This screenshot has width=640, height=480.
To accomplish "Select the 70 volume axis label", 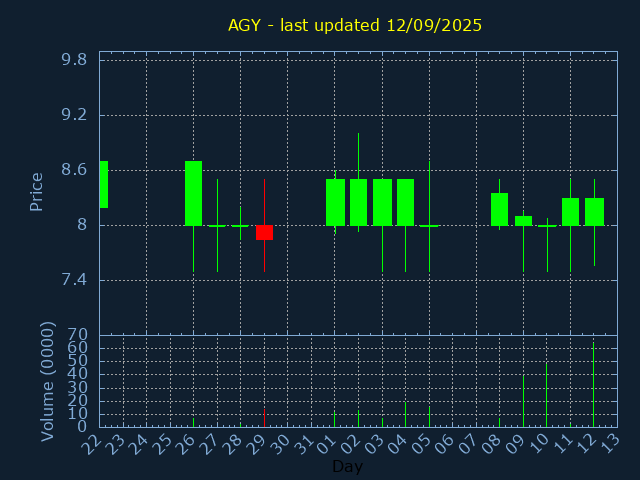I will [x=78, y=335].
